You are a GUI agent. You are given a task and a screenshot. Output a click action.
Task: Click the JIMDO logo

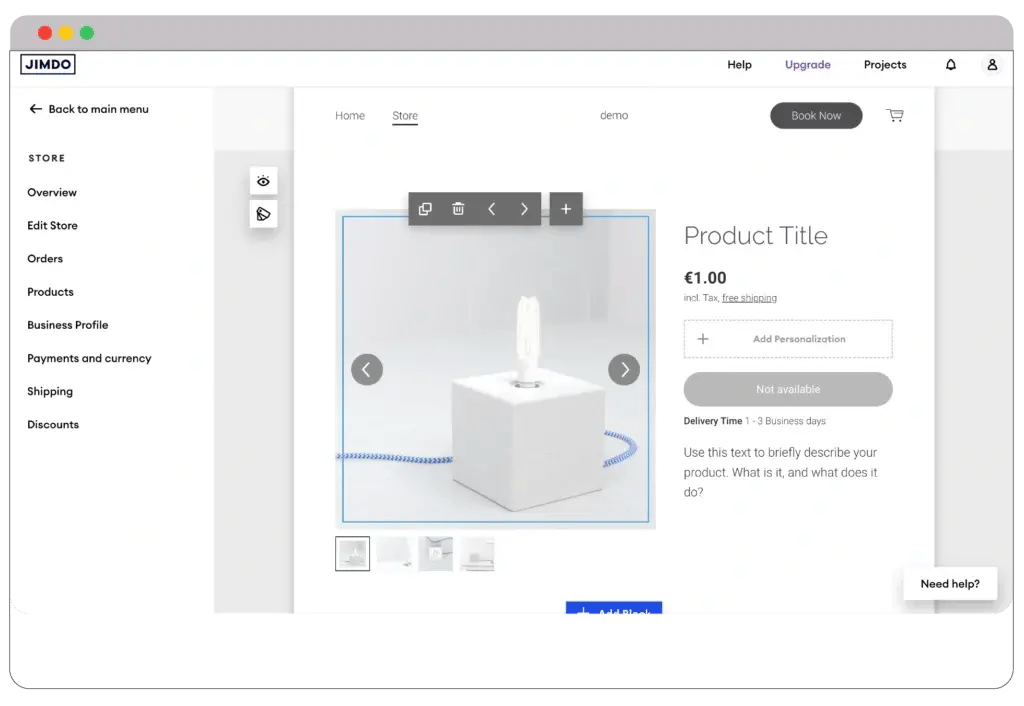coord(47,65)
